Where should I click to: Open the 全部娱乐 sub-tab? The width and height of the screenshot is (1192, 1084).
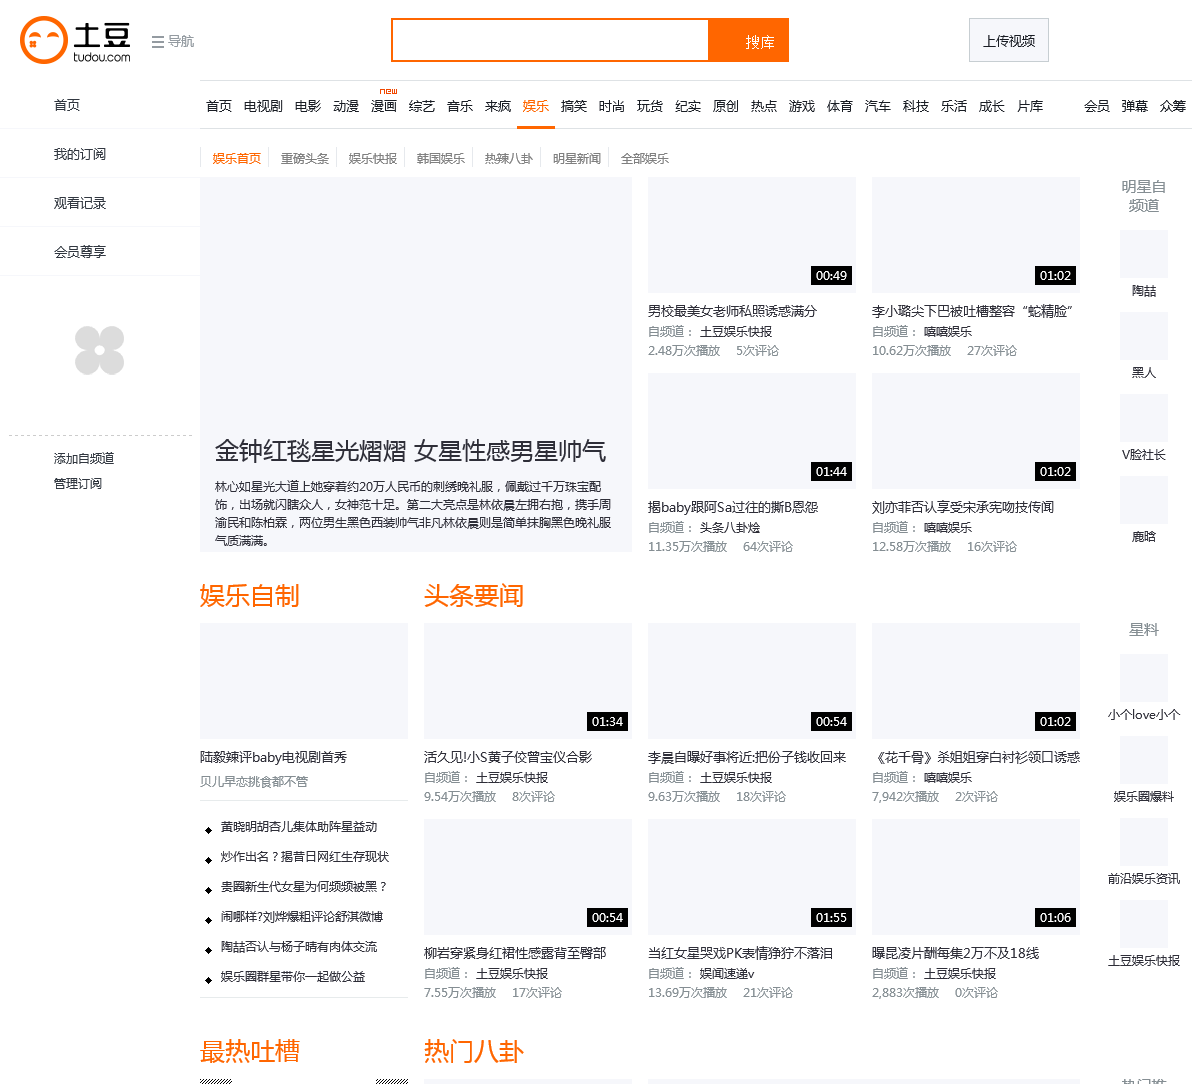tap(645, 158)
